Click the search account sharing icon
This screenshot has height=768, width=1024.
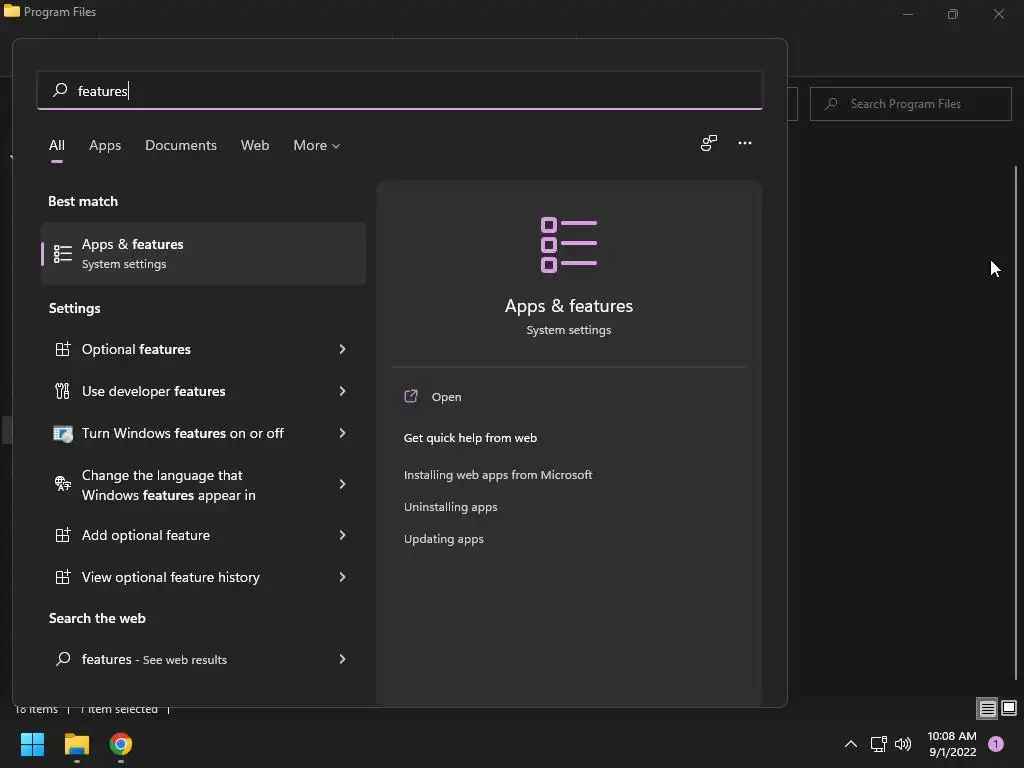click(x=709, y=143)
